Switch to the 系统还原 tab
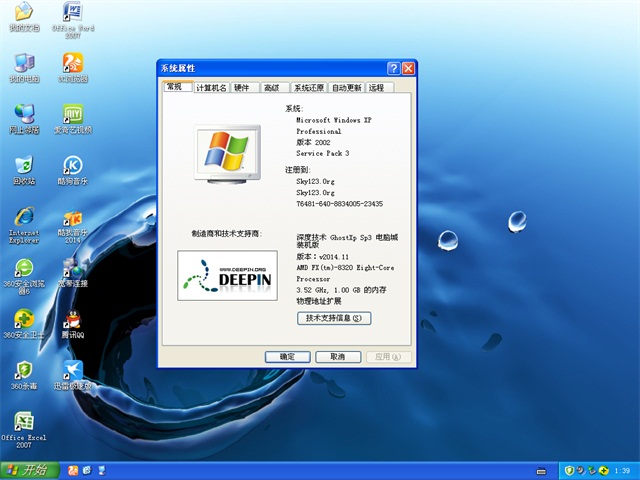 point(309,88)
